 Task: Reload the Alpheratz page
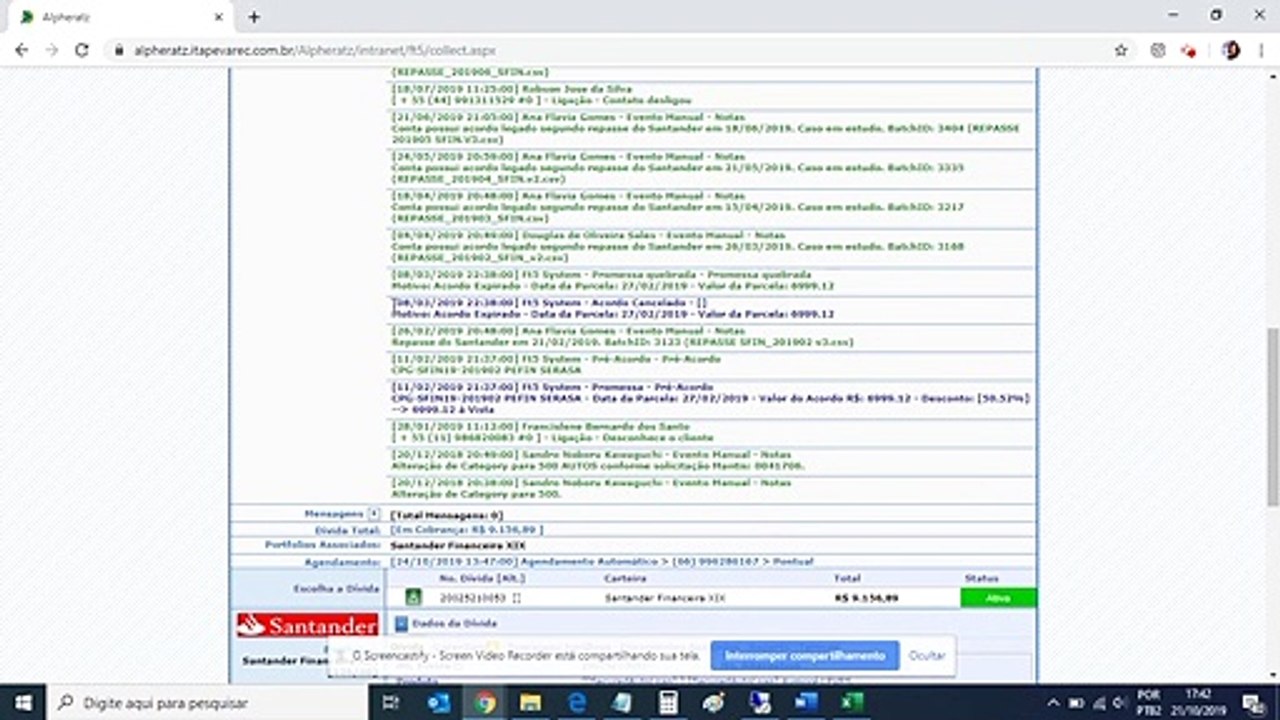pyautogui.click(x=82, y=50)
